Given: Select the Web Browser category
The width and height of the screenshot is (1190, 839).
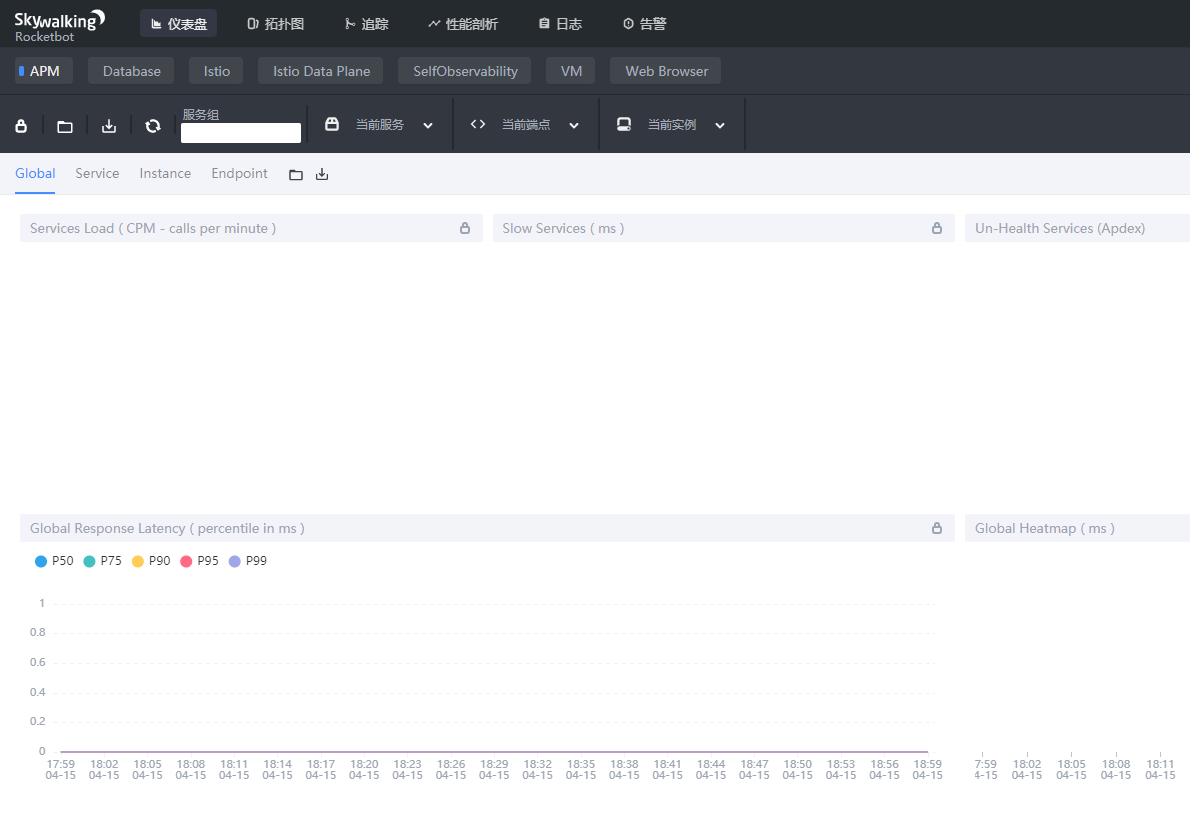Looking at the screenshot, I should pyautogui.click(x=665, y=70).
